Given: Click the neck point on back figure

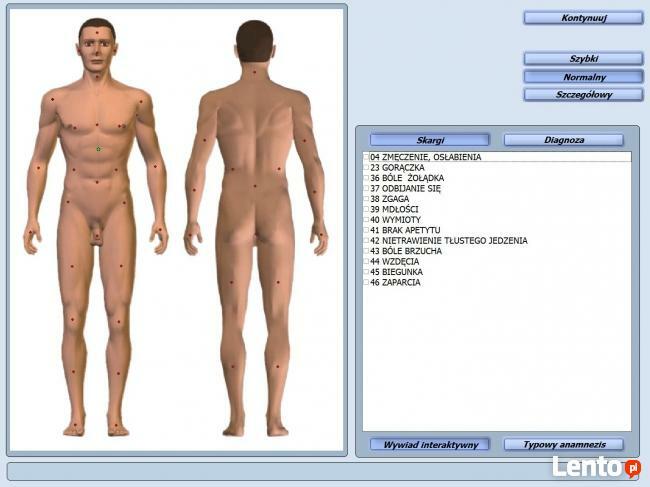Looking at the screenshot, I should point(254,71).
